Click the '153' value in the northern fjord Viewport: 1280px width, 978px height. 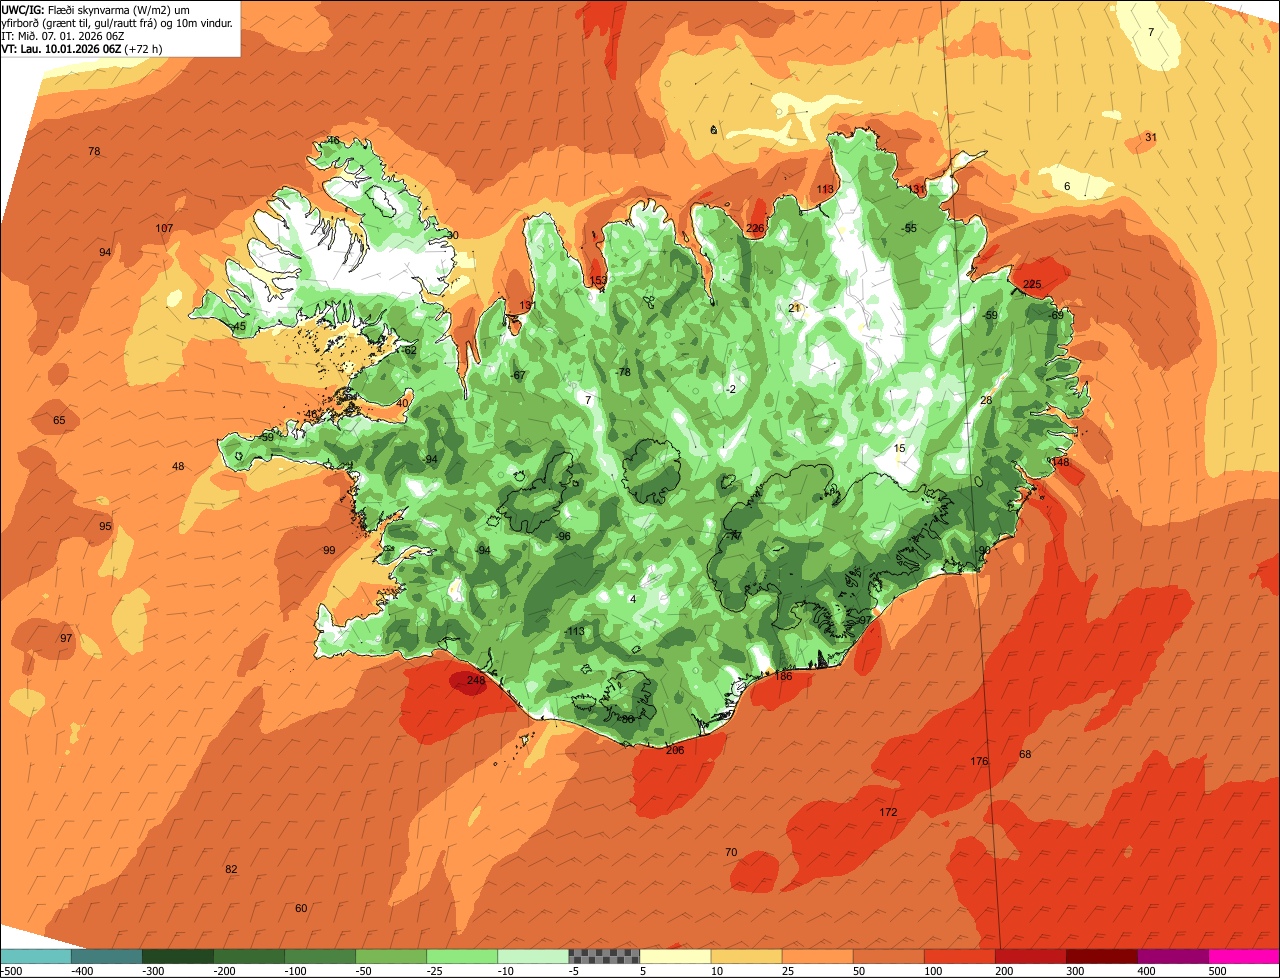tap(599, 281)
